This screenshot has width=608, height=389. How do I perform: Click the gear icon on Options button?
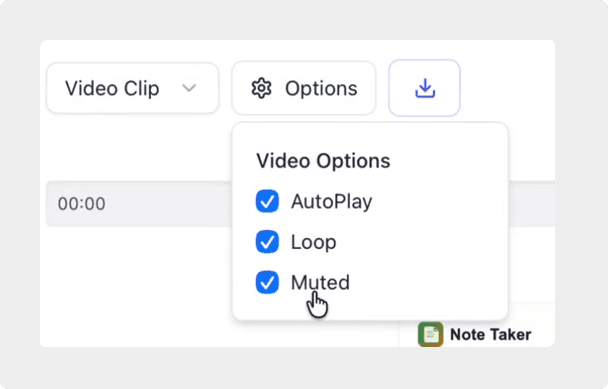pos(261,88)
